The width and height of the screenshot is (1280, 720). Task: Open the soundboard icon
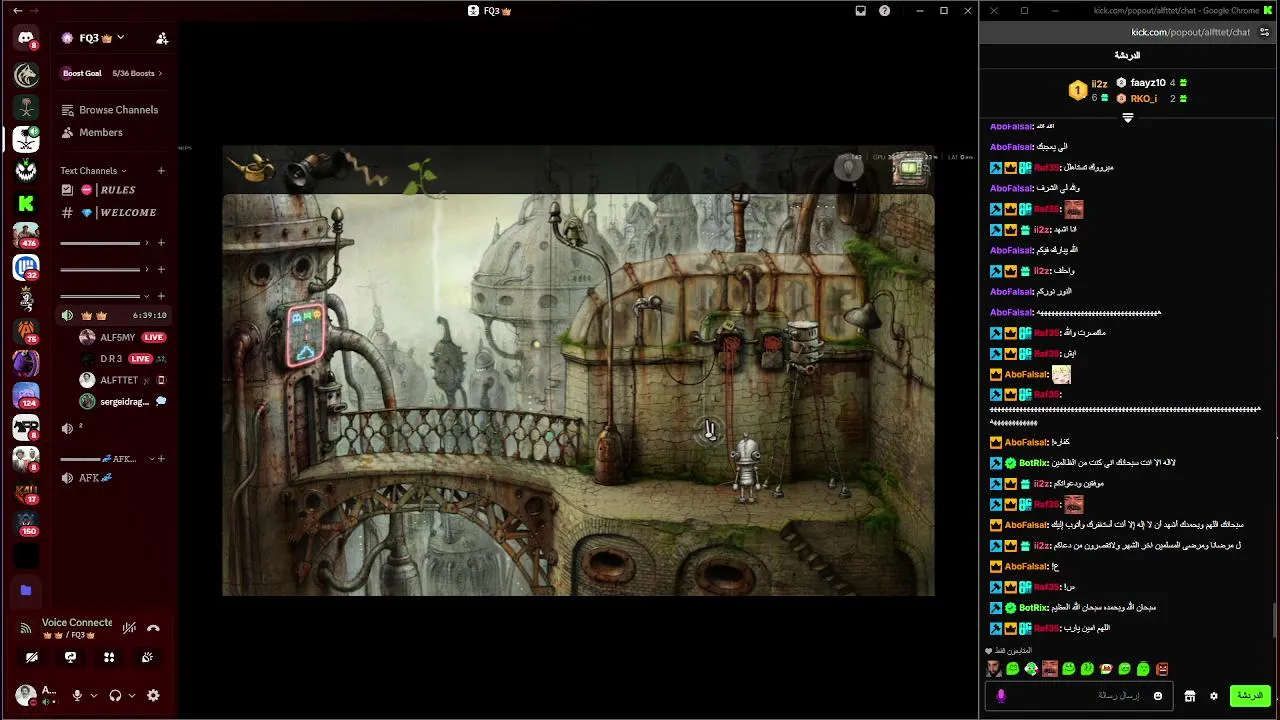(x=147, y=657)
